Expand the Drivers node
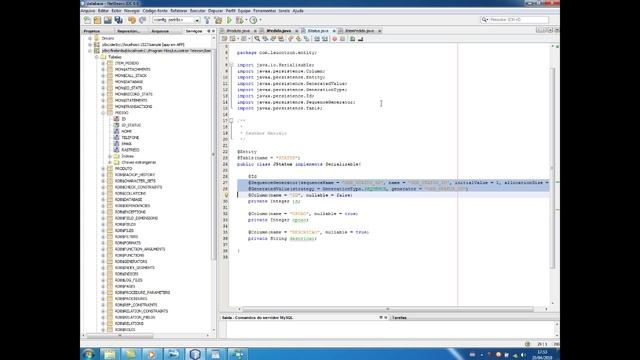This screenshot has width=640, height=360. click(x=90, y=38)
